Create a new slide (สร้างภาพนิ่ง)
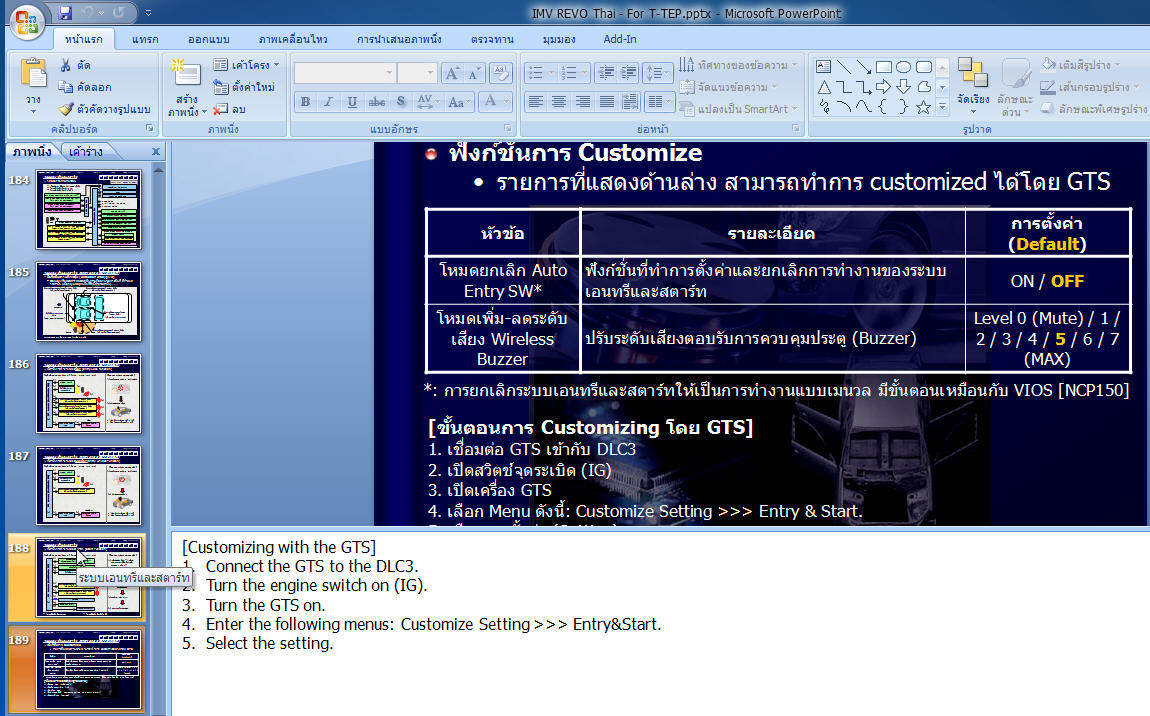The image size is (1150, 716). [x=186, y=87]
